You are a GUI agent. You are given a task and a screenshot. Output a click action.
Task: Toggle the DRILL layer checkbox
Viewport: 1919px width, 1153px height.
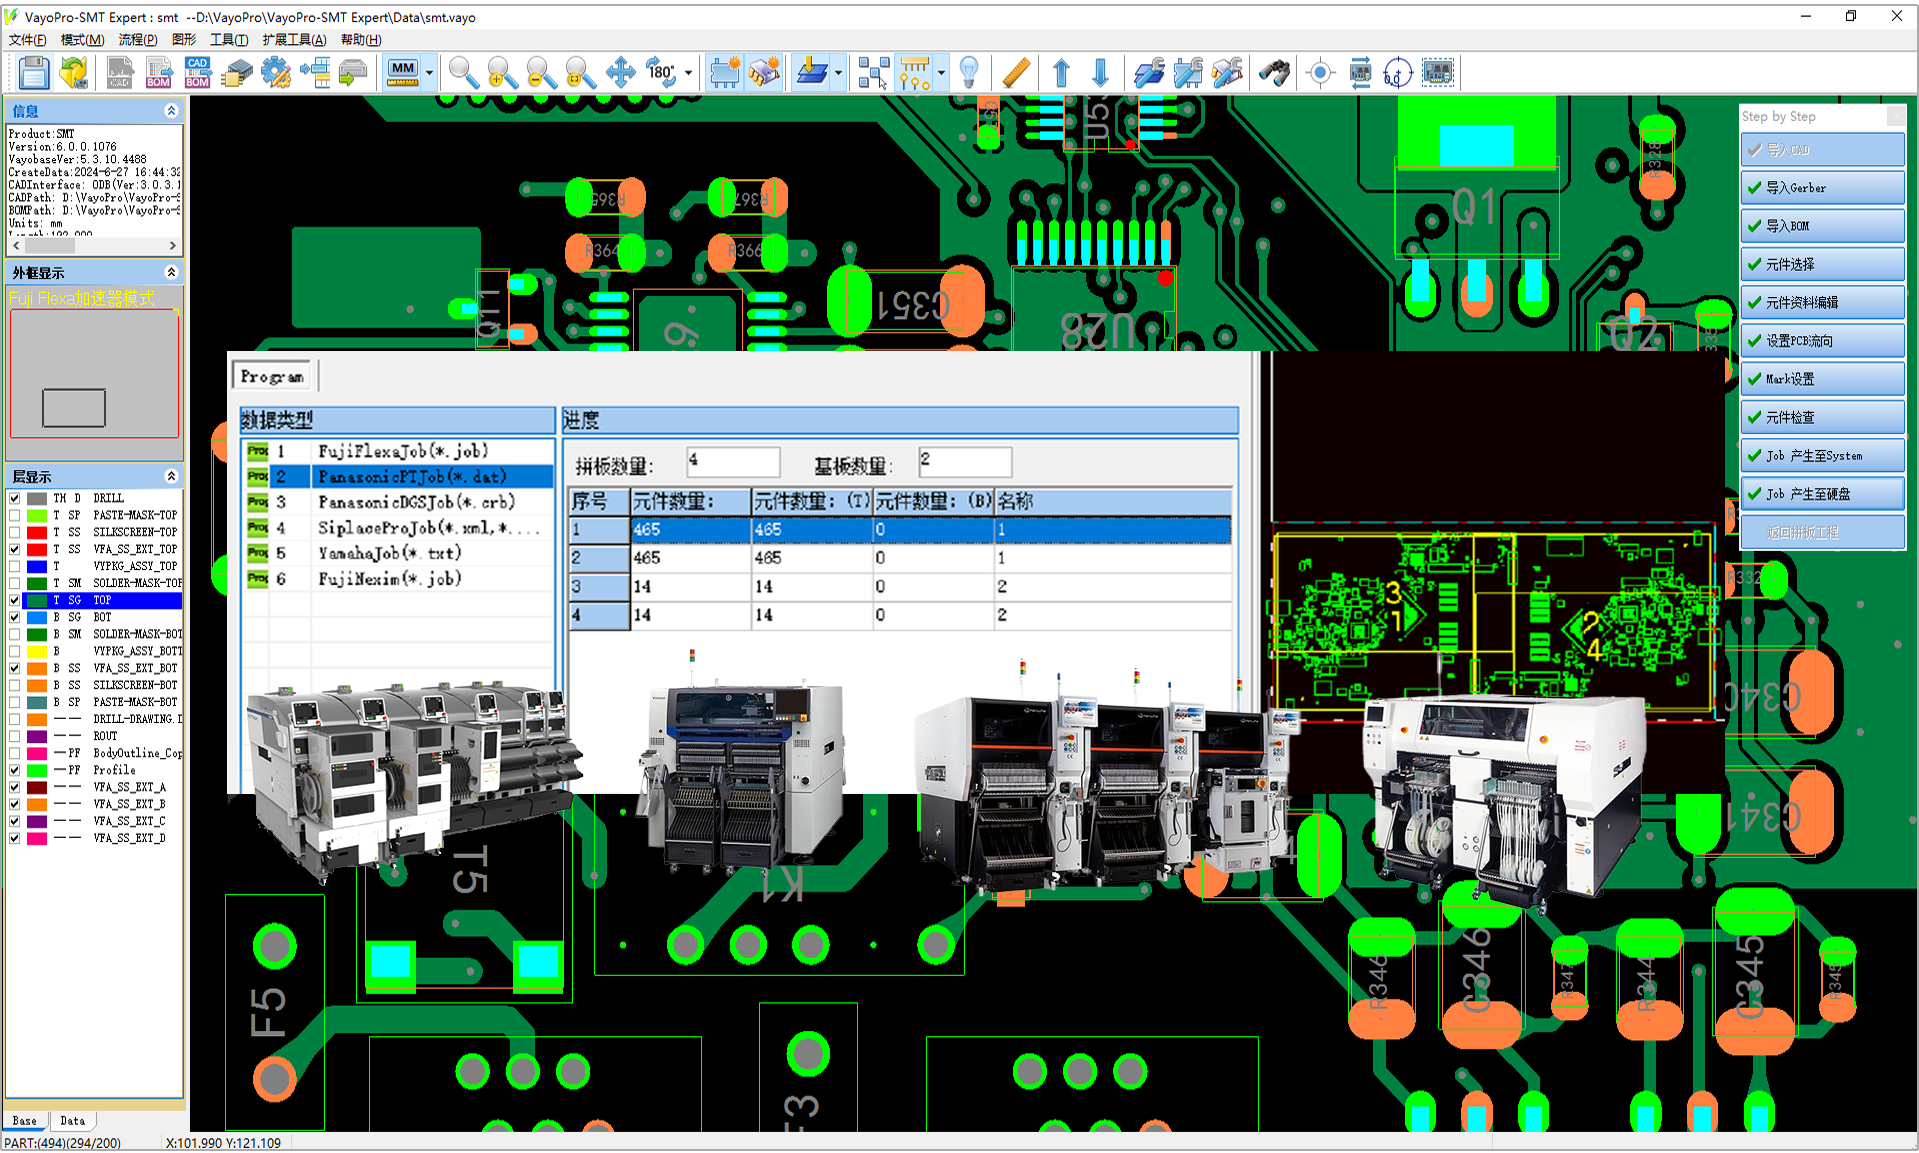(15, 498)
